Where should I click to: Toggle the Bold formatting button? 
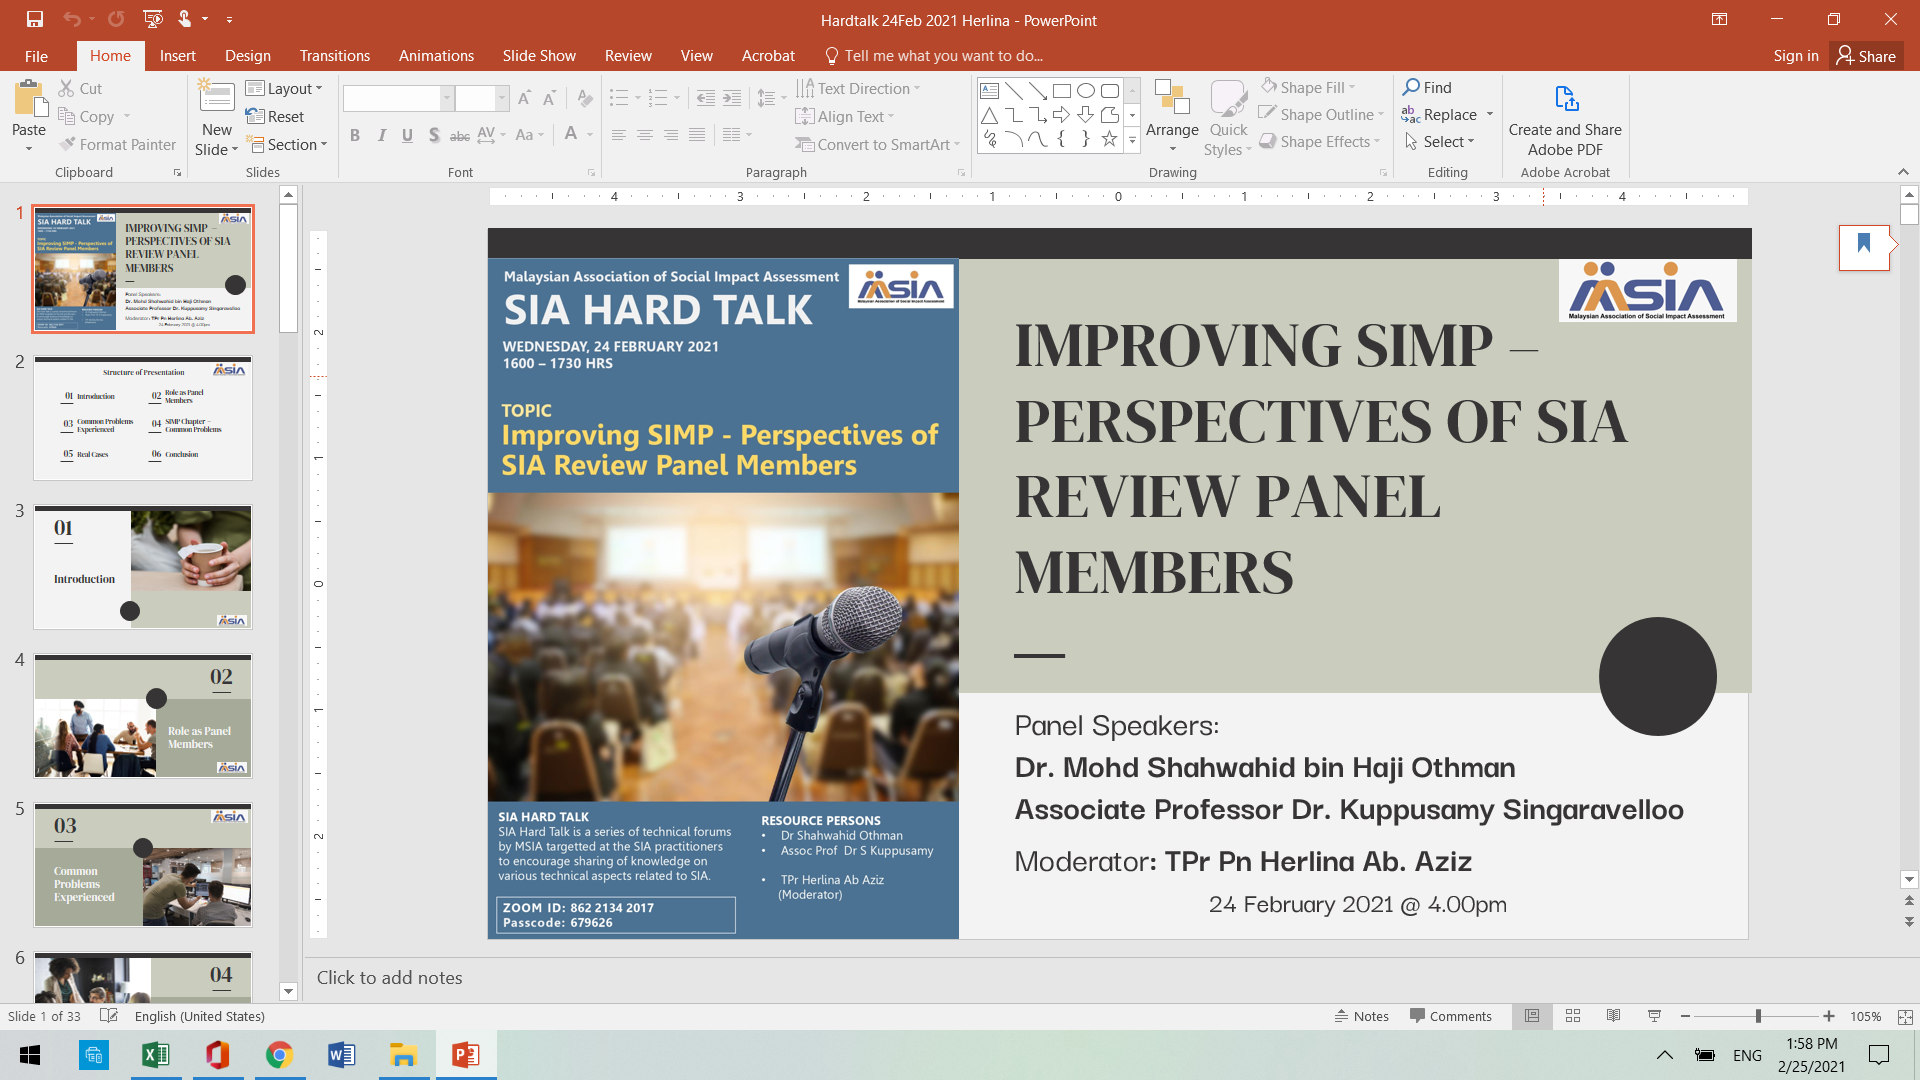pyautogui.click(x=355, y=135)
